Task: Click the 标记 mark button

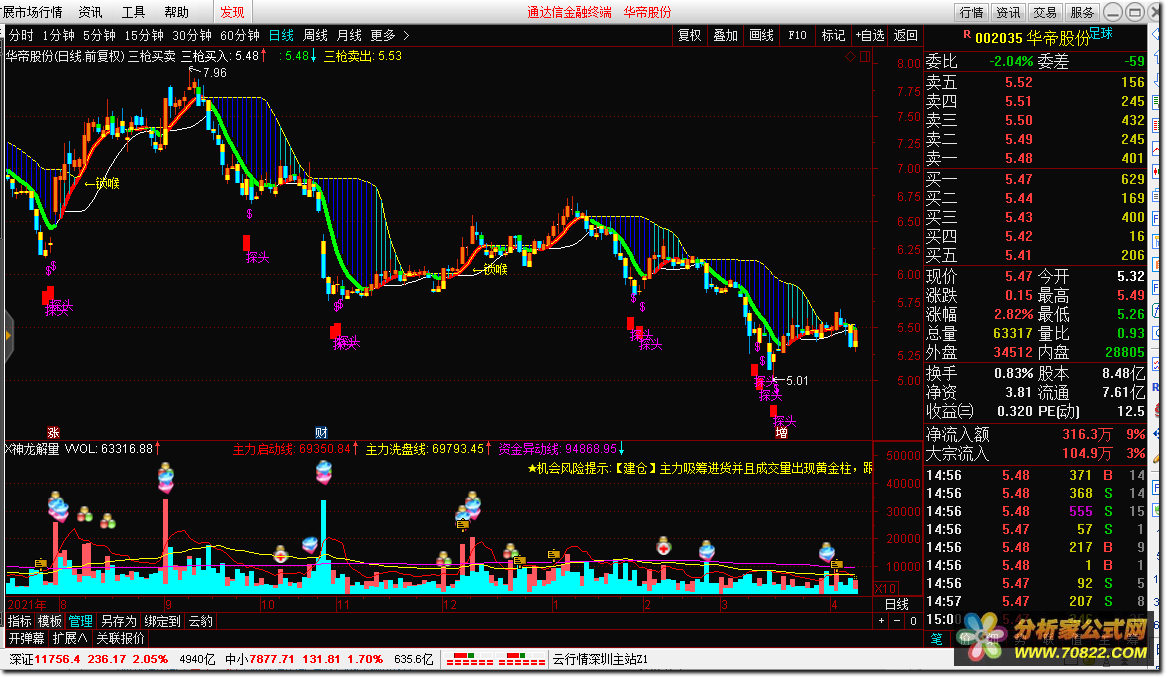Action: coord(833,35)
